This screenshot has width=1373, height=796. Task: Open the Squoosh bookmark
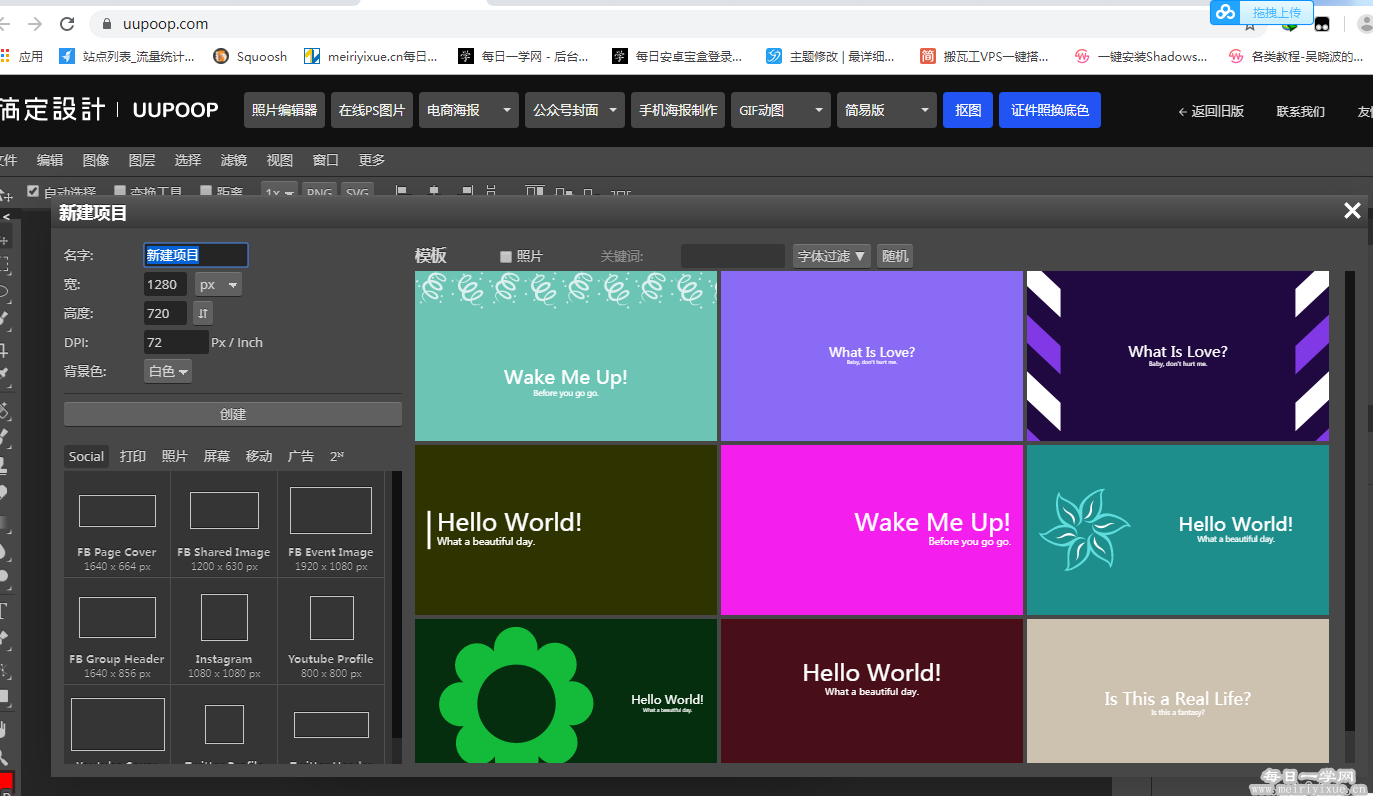tap(250, 57)
